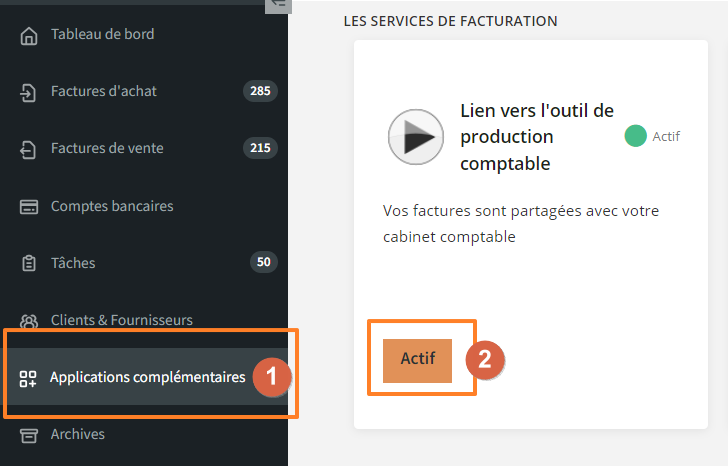Click the Comptes bancaires card icon
This screenshot has height=466, width=728.
[29, 207]
